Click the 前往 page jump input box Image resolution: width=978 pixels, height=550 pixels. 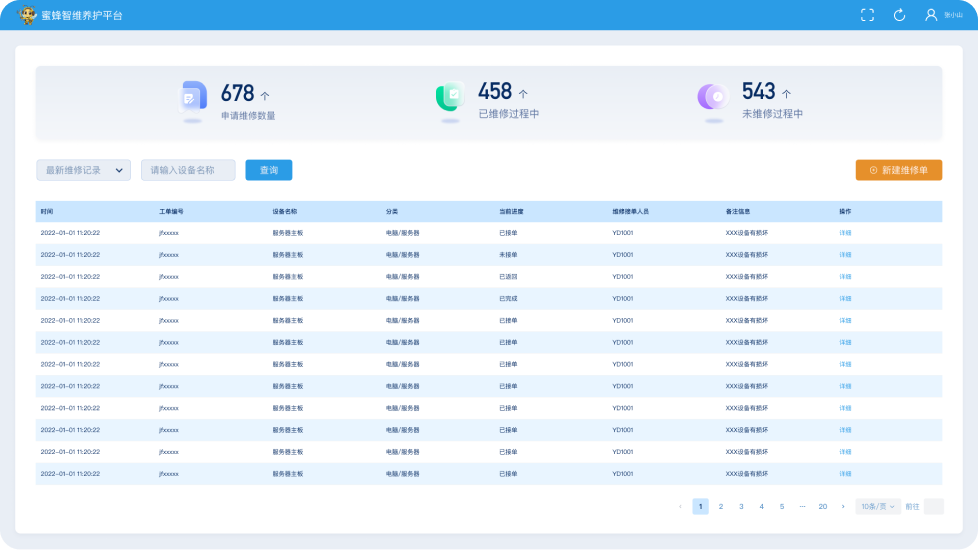coord(933,507)
